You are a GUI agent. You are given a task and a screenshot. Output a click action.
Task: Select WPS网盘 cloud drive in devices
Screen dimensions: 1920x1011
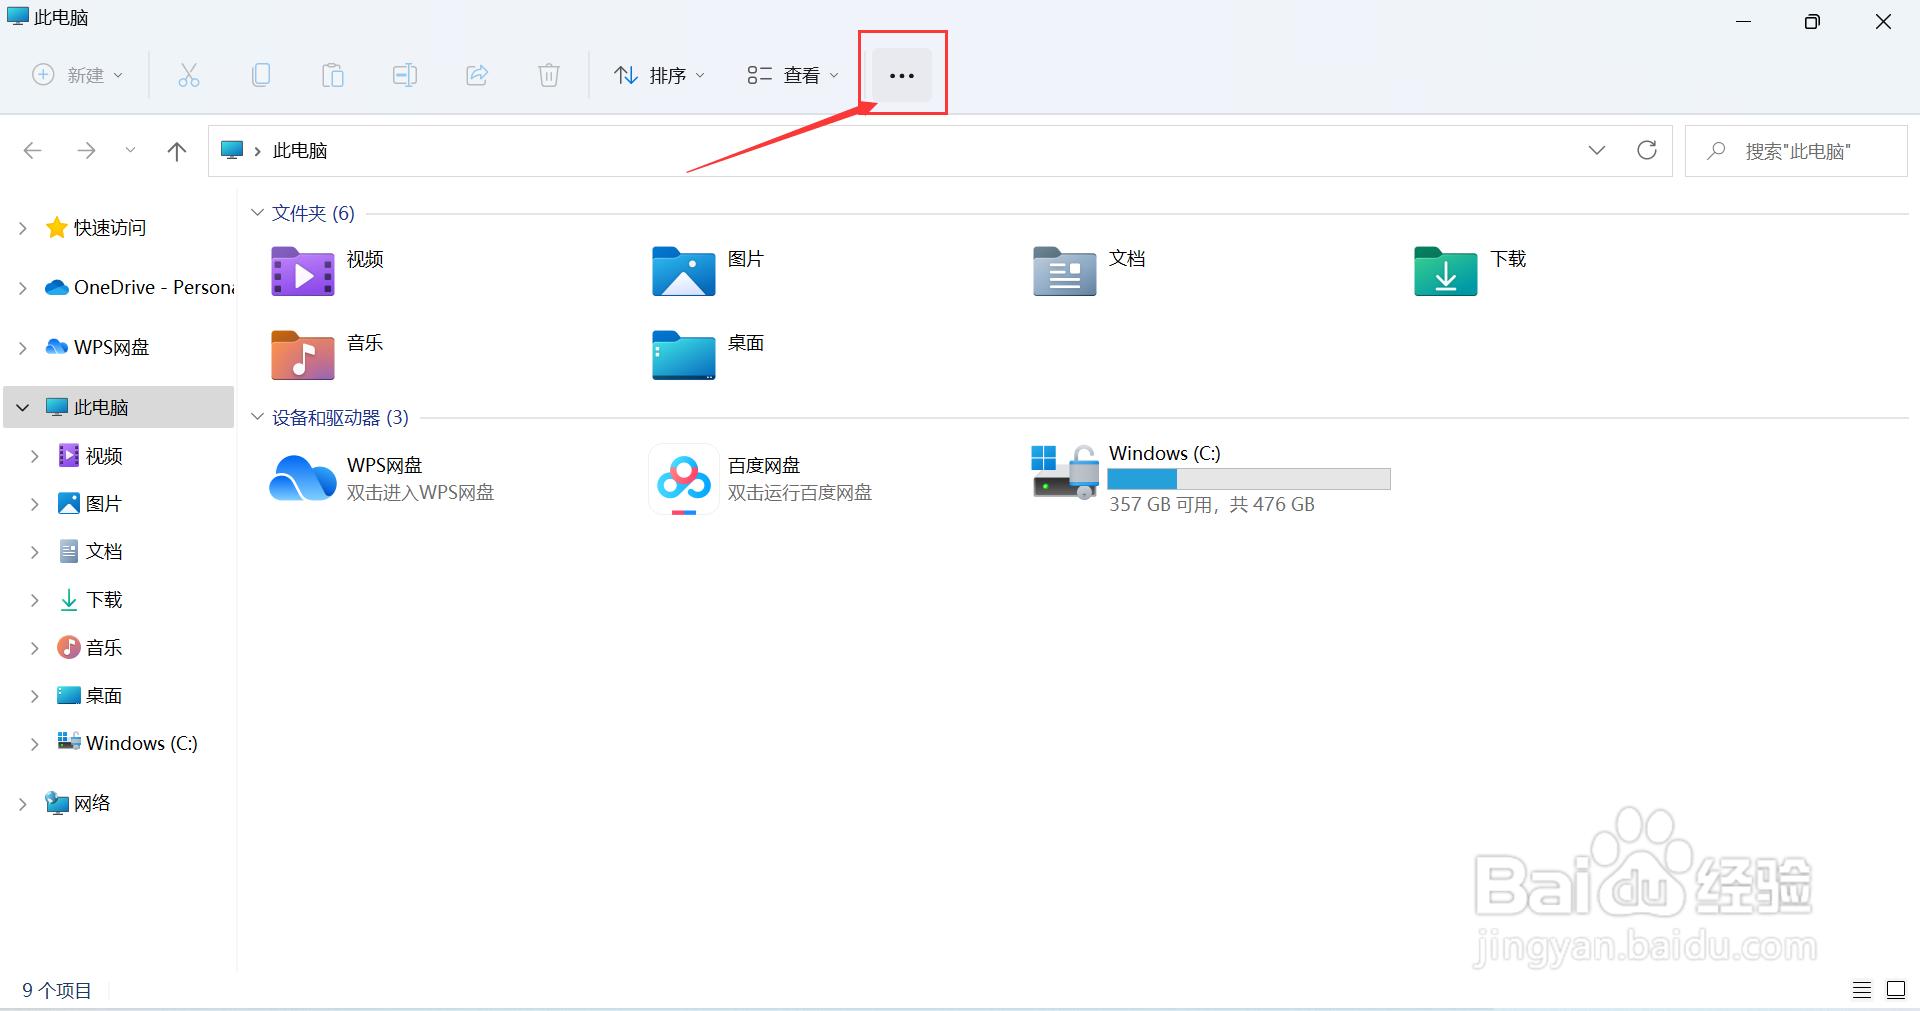[x=303, y=478]
